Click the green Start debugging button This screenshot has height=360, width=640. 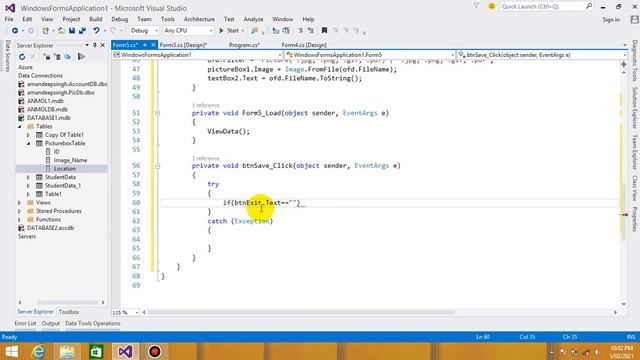tap(229, 31)
